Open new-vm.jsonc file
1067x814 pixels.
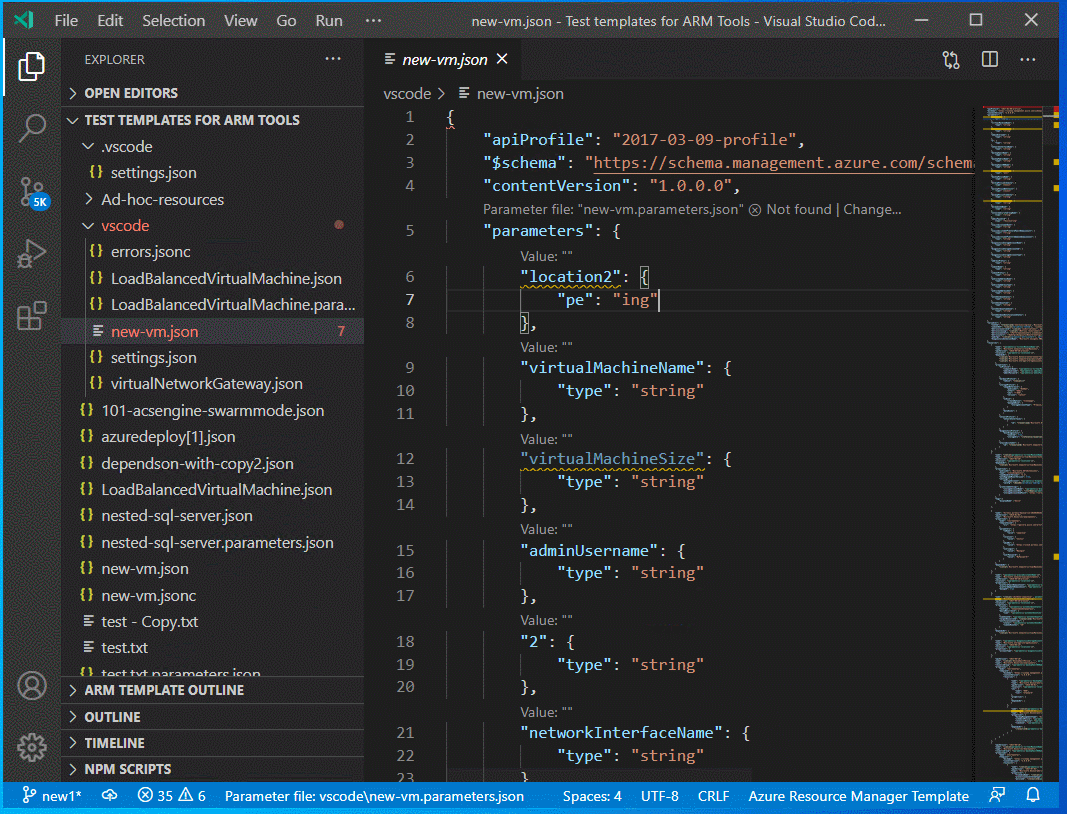click(x=212, y=596)
